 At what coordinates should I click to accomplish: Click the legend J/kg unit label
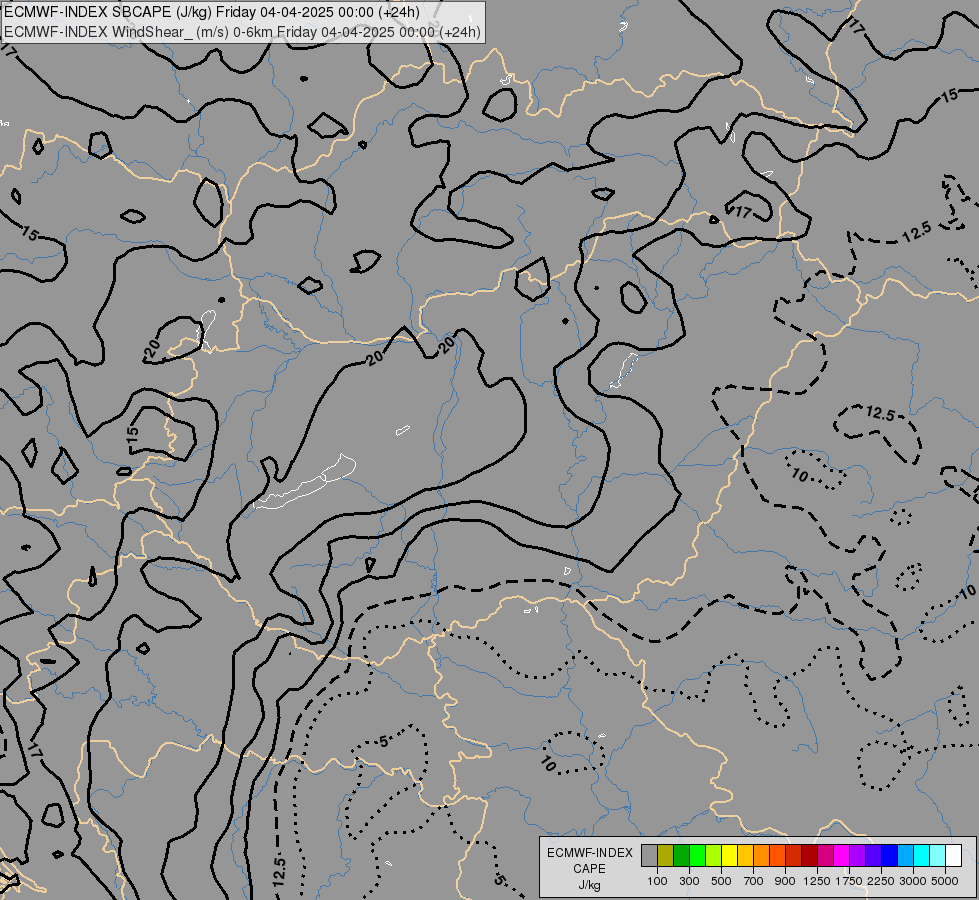tap(589, 886)
